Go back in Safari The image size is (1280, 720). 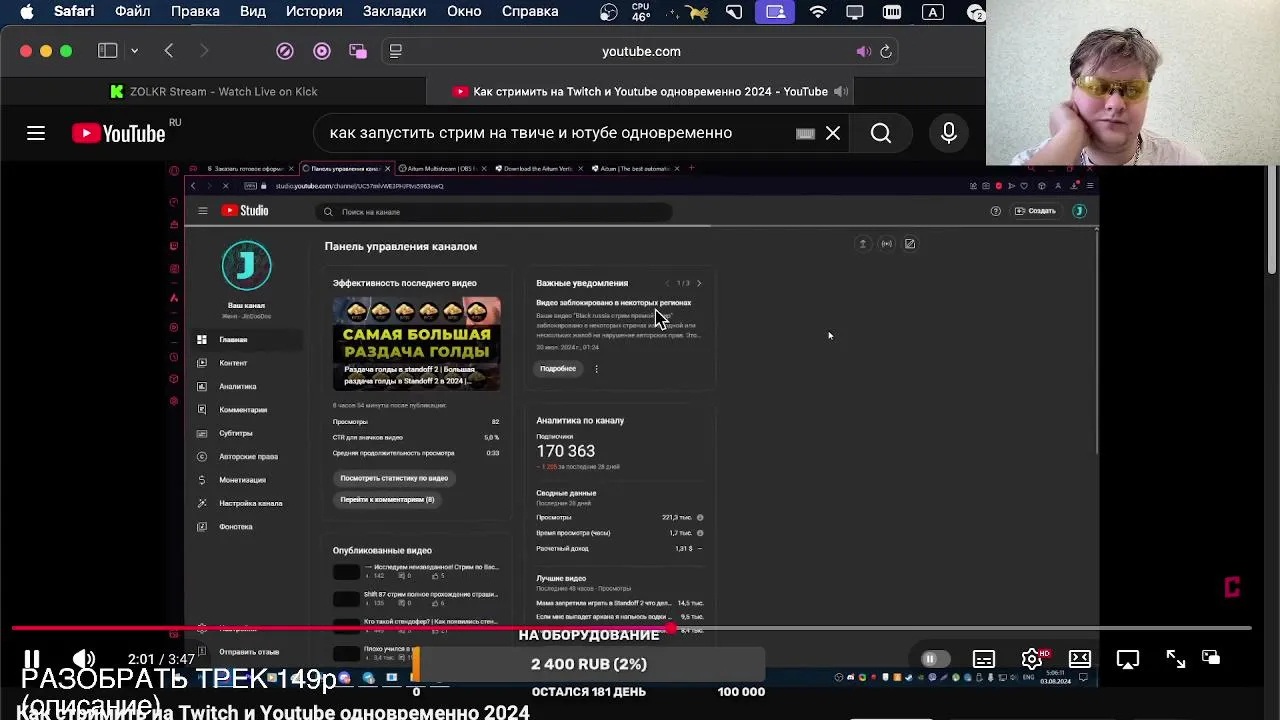coord(169,51)
